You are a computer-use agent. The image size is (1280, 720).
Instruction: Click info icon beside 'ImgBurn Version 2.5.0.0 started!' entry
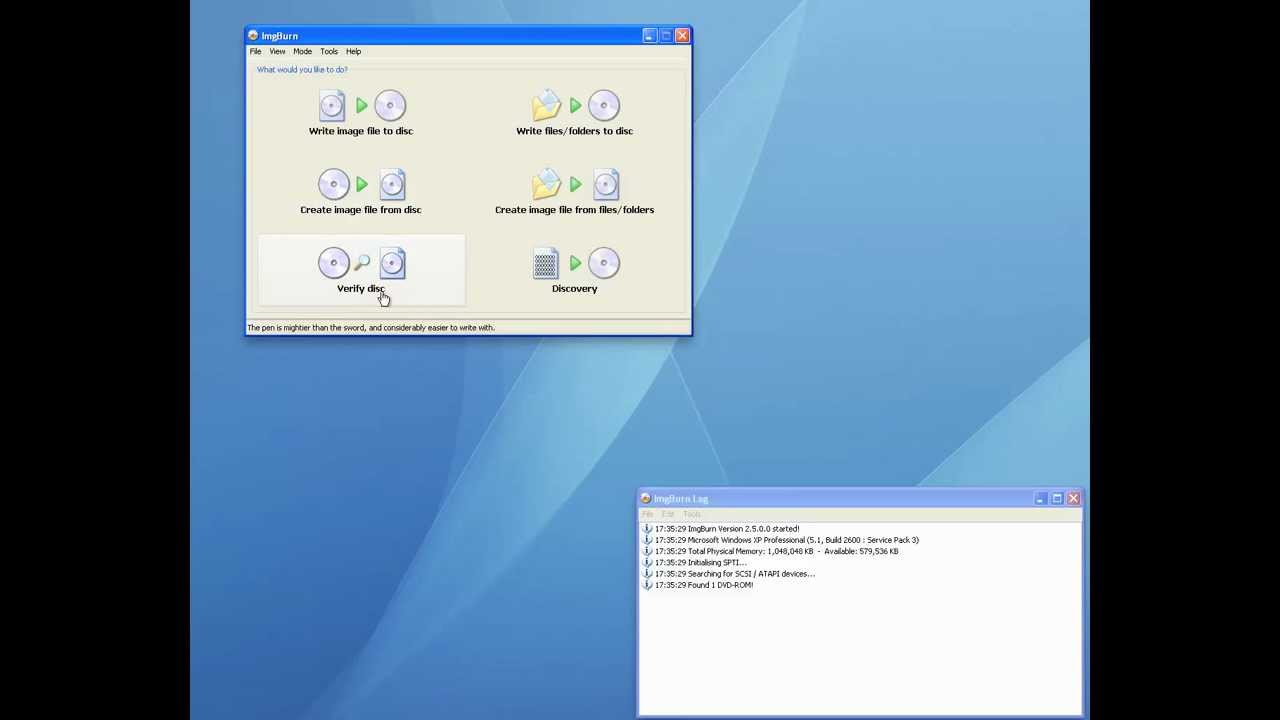click(647, 529)
